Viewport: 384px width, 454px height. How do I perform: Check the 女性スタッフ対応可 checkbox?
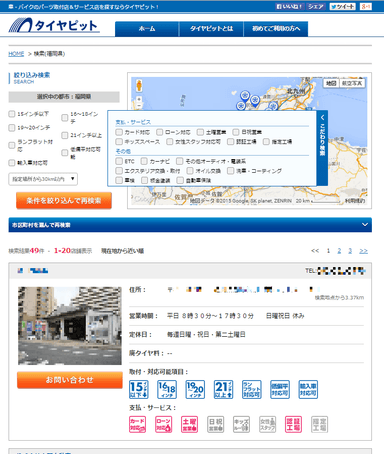point(170,142)
